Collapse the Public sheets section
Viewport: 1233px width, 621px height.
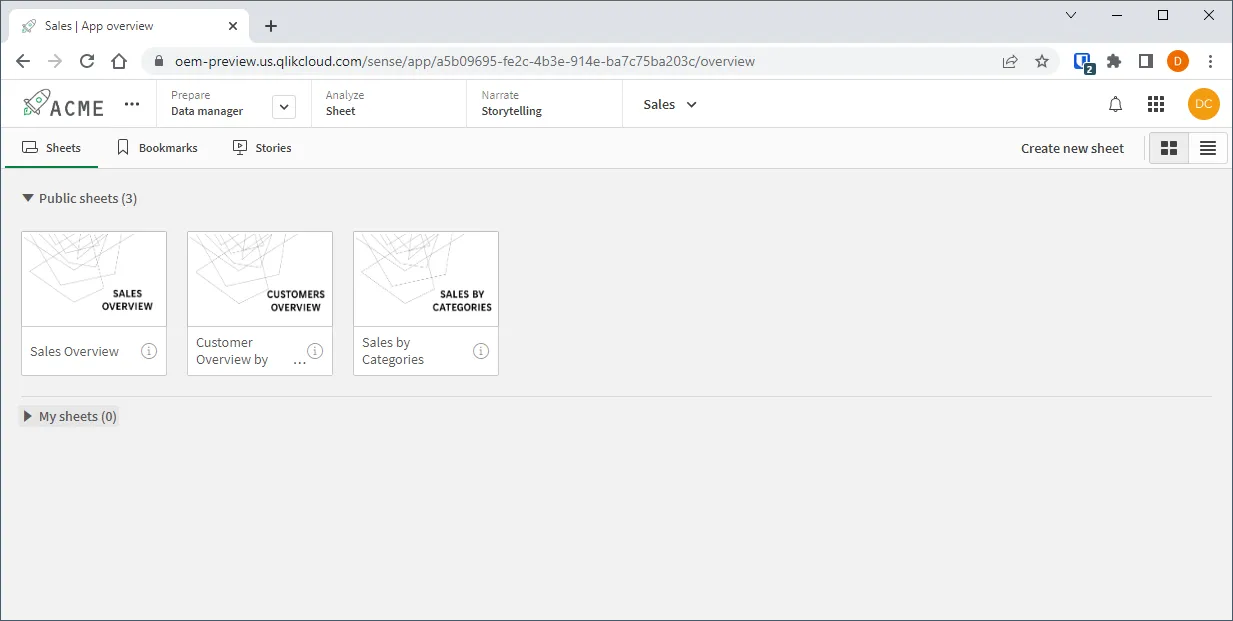[x=27, y=198]
